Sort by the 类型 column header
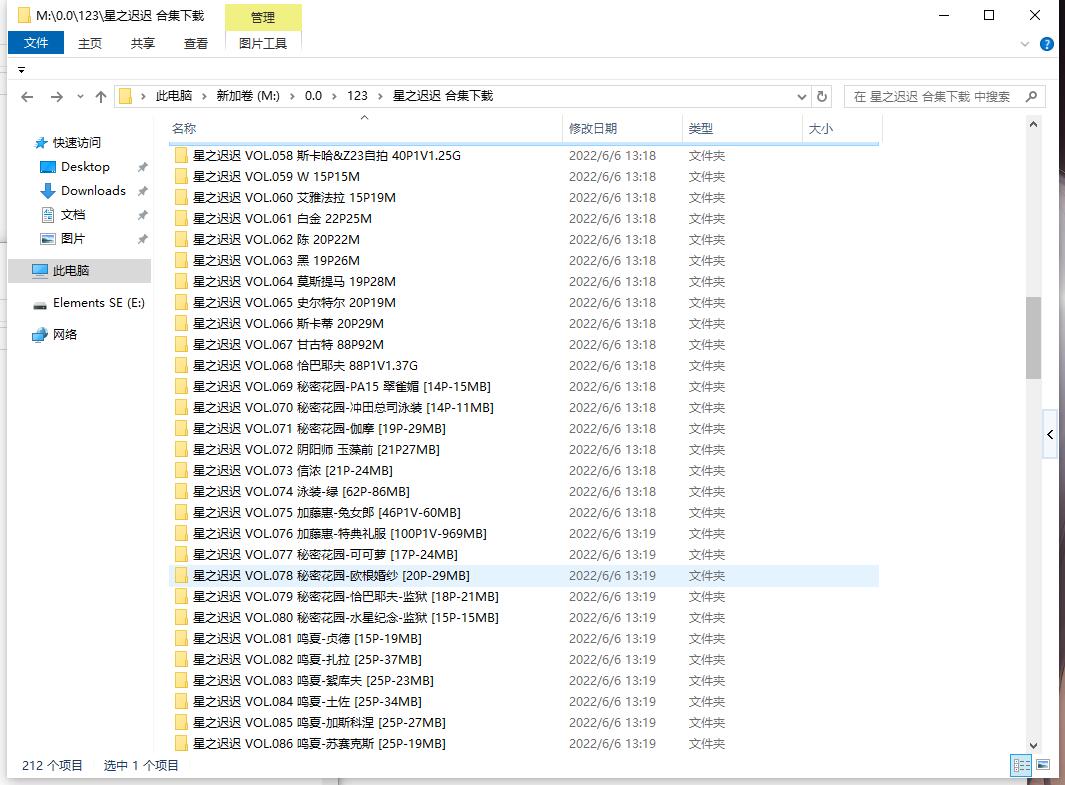Viewport: 1065px width, 785px height. coord(742,128)
